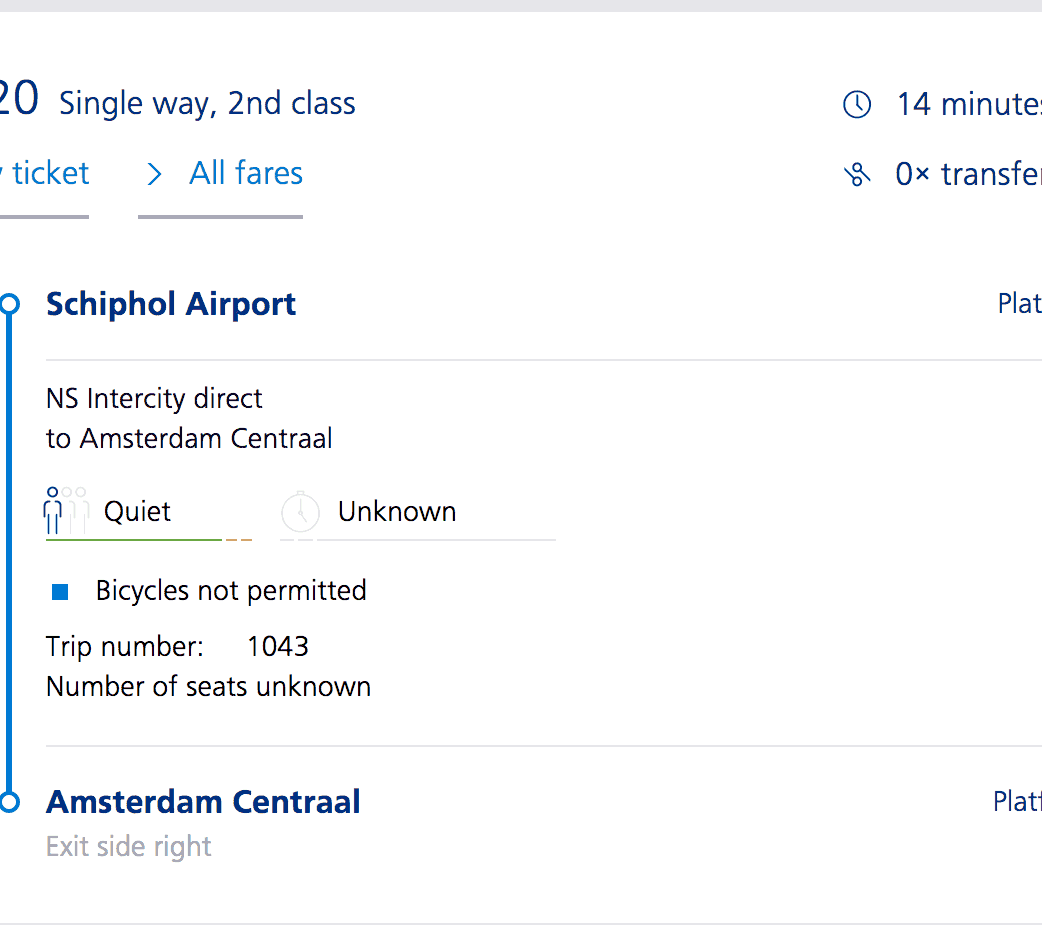
Task: Click the blue square bicycle indicator icon
Action: [60, 592]
